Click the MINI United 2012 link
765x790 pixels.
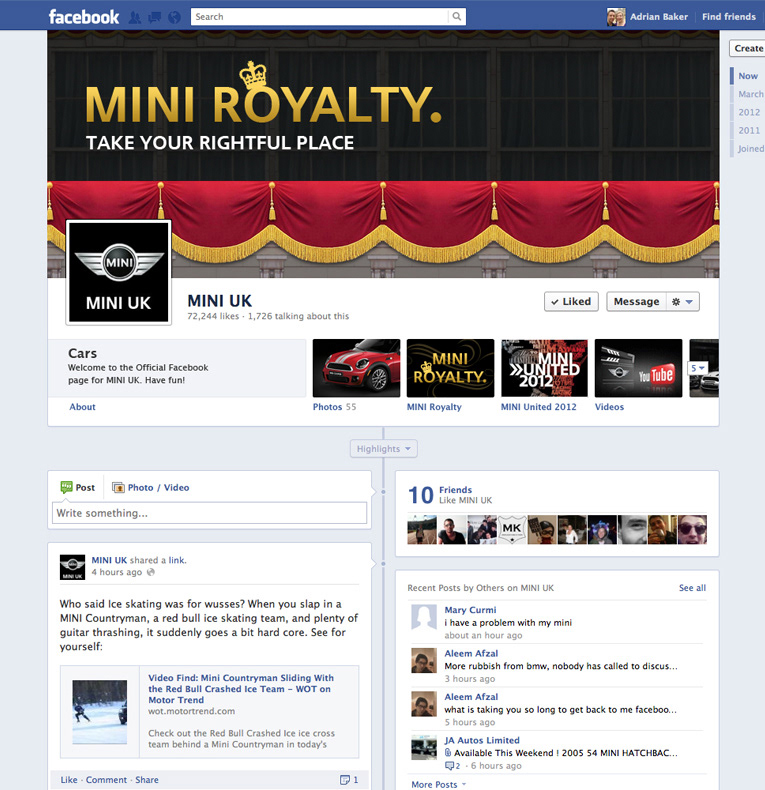(x=538, y=407)
